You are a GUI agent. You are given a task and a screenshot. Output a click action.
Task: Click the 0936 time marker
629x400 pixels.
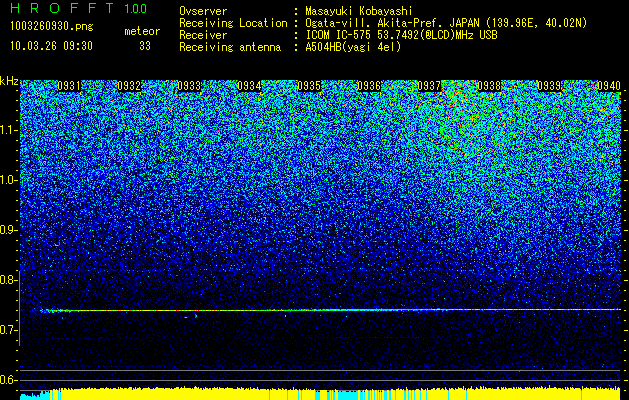[369, 86]
